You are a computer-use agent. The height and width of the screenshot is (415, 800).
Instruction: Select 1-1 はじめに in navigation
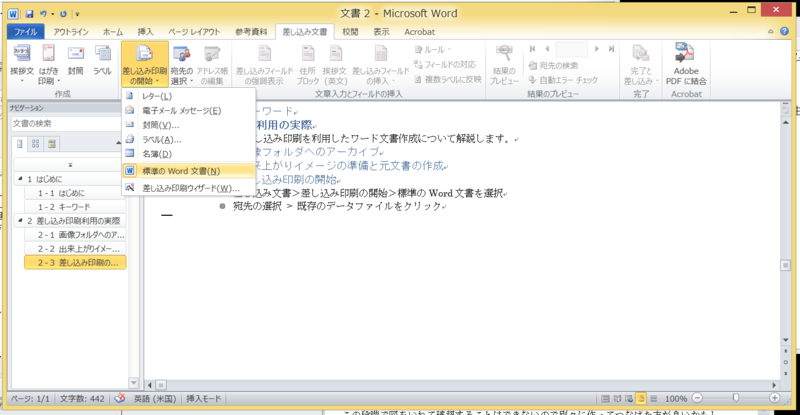75,193
